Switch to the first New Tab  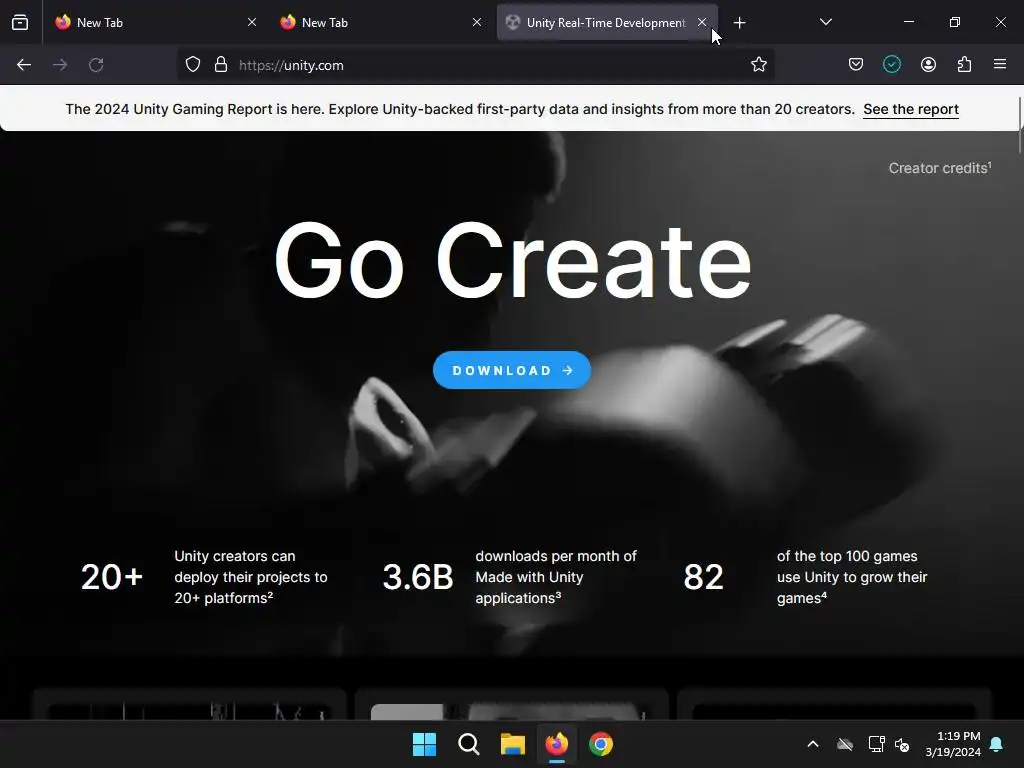coord(156,22)
